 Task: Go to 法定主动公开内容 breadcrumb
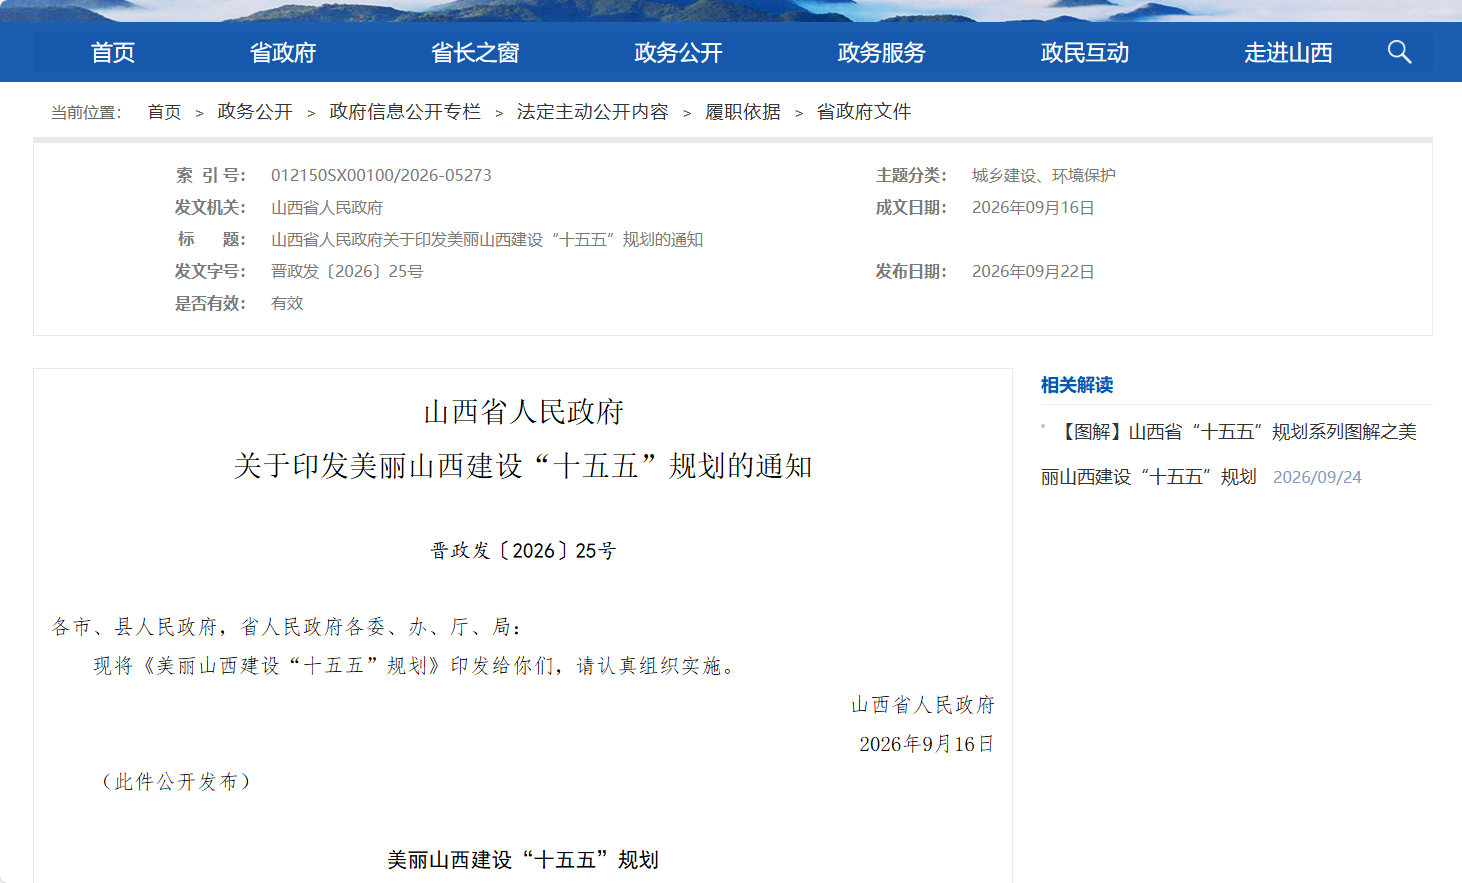pyautogui.click(x=593, y=112)
